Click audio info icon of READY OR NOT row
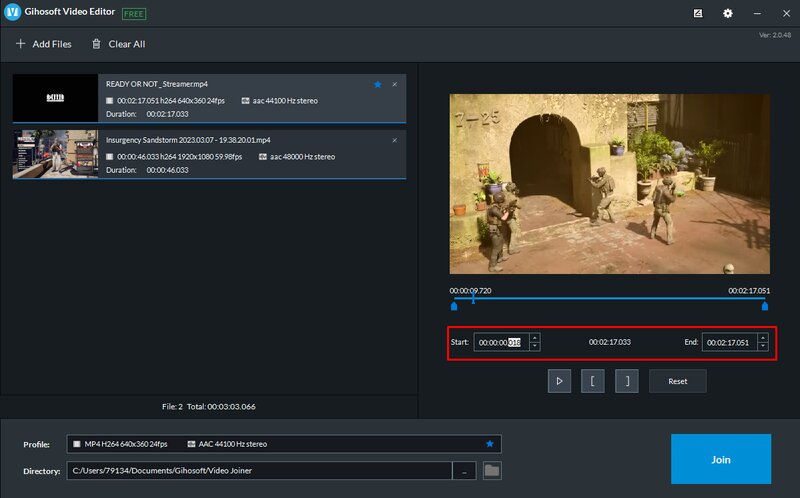 [x=245, y=101]
